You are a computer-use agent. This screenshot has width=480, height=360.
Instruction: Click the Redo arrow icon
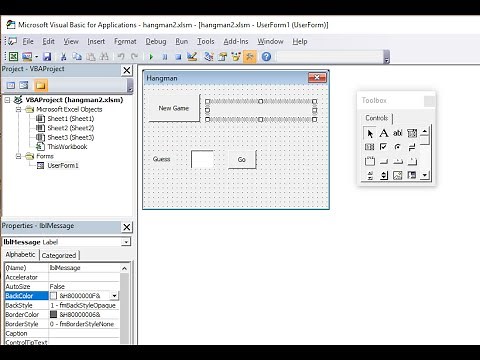[x=134, y=57]
